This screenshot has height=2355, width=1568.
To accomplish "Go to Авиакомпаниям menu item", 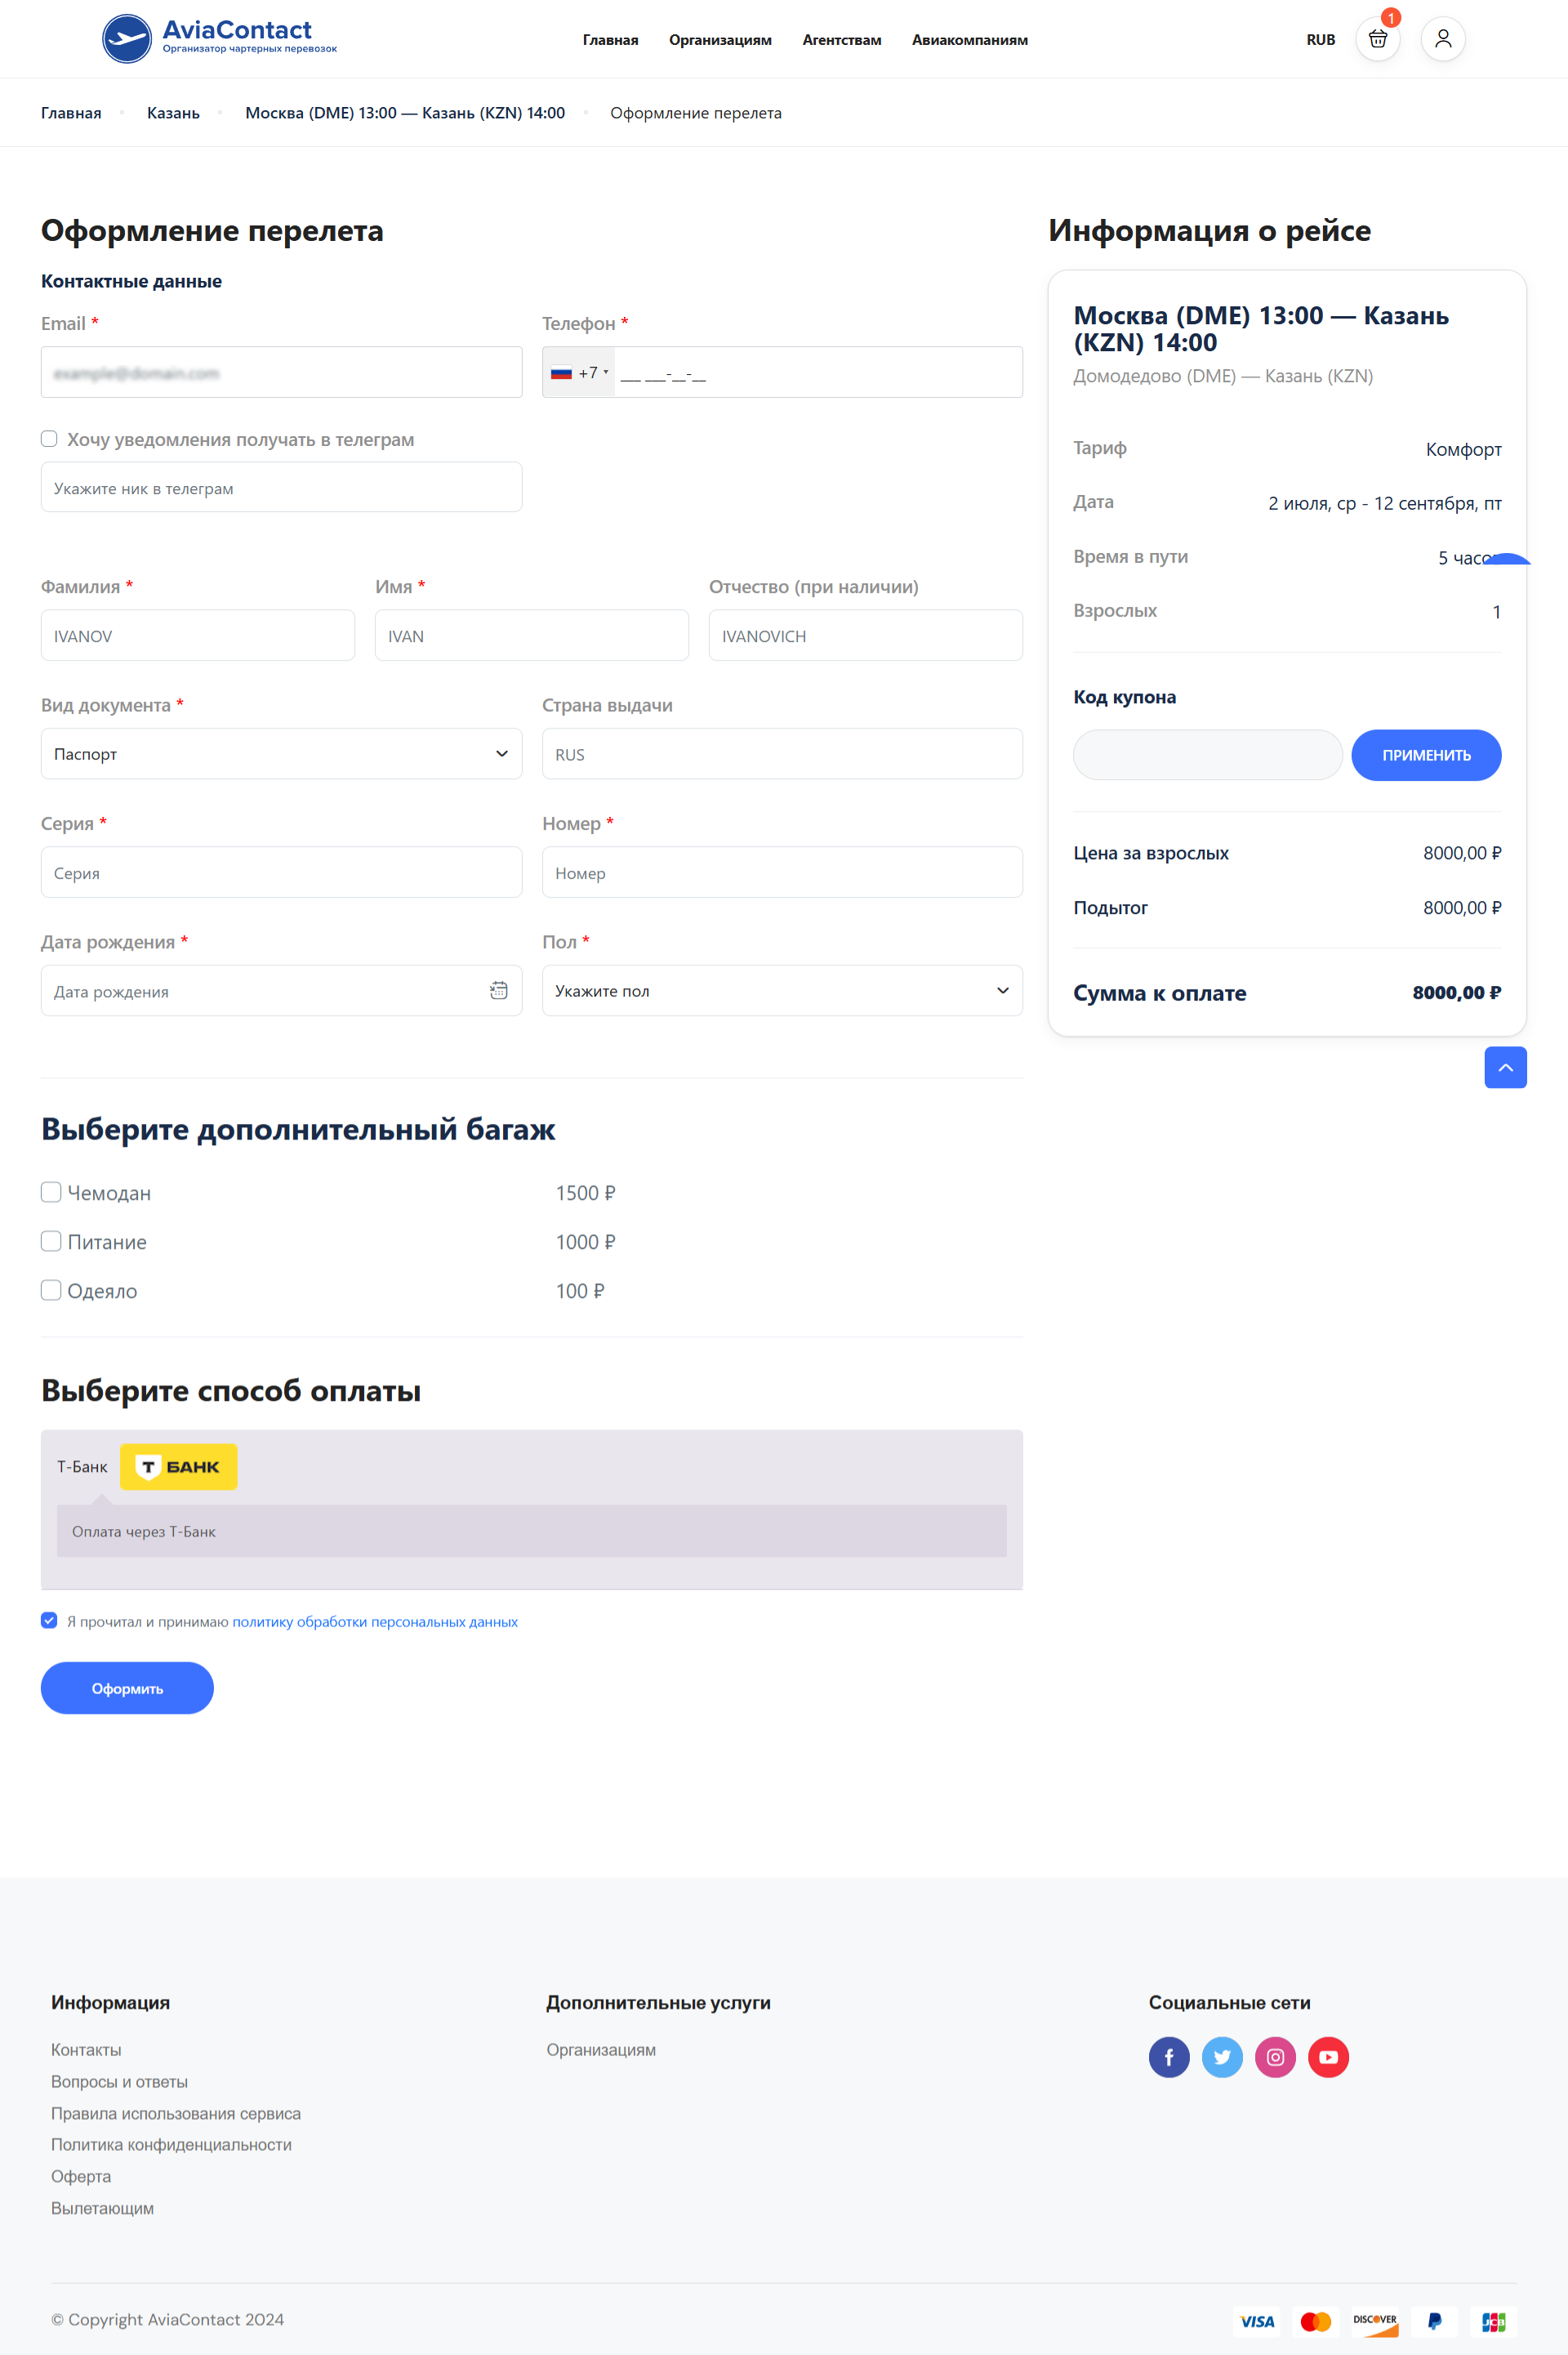I will coord(969,40).
